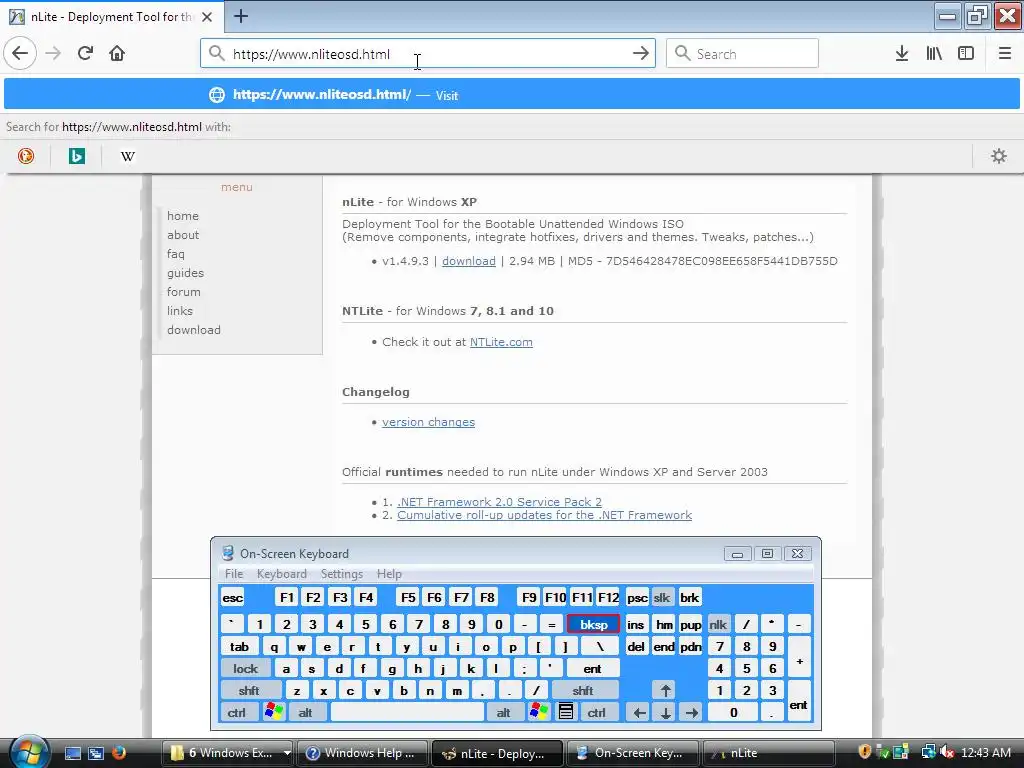Click the volume muted tray icon

(x=946, y=752)
